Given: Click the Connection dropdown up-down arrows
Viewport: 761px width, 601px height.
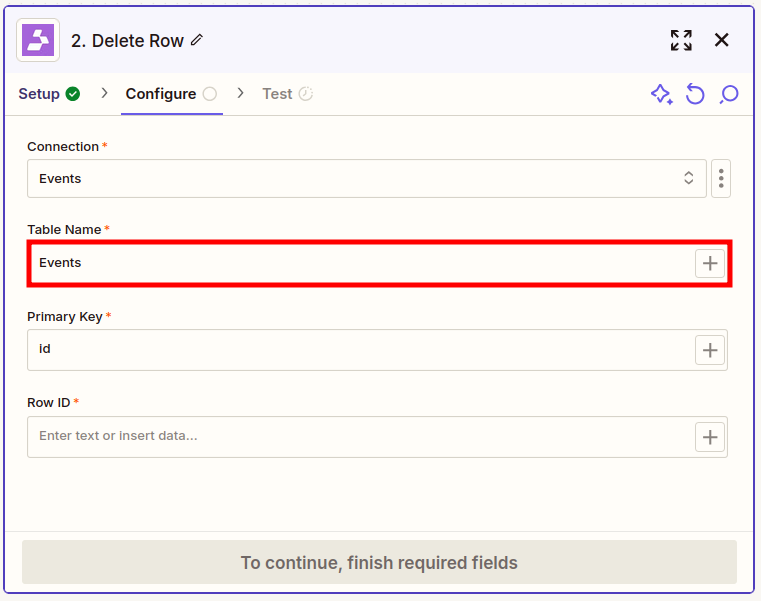Looking at the screenshot, I should tap(688, 178).
